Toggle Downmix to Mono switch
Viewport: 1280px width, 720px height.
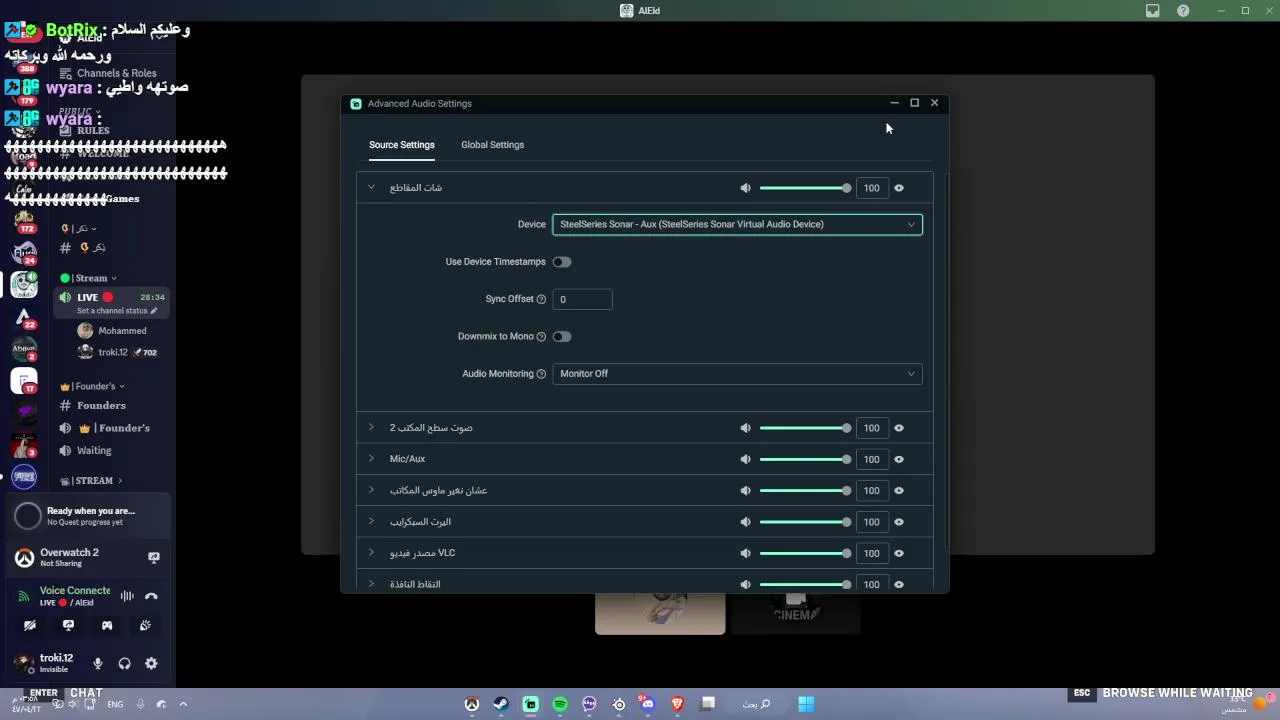pos(562,336)
